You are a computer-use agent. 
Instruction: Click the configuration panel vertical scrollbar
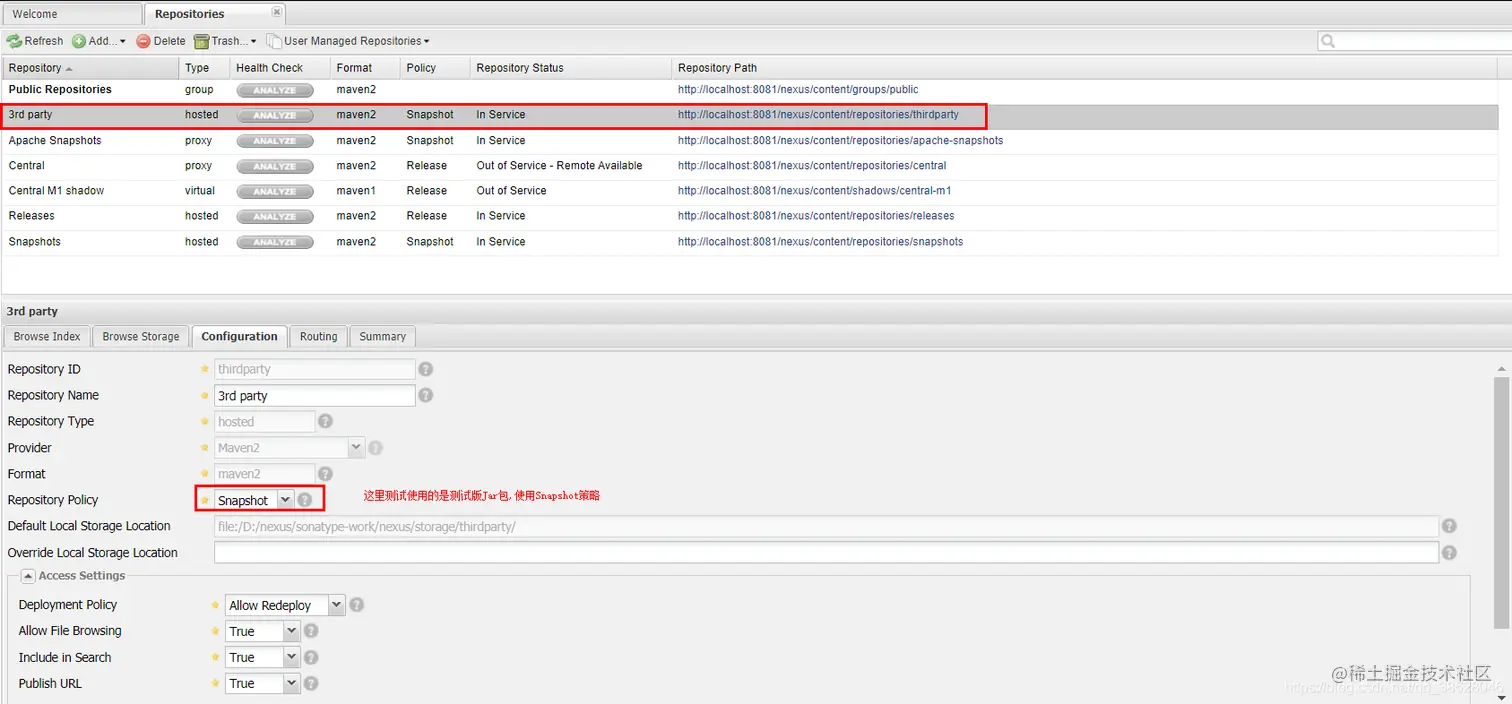[1501, 503]
